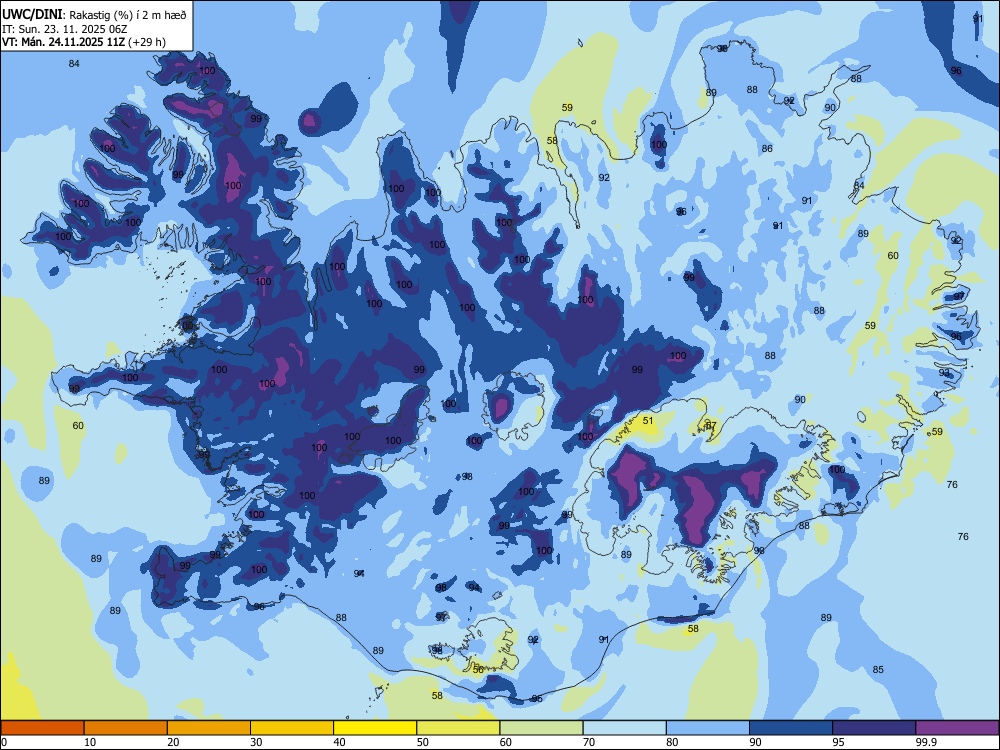The image size is (1000, 750).
Task: Pick the light green 60–70 legend swatch
Action: point(541,728)
